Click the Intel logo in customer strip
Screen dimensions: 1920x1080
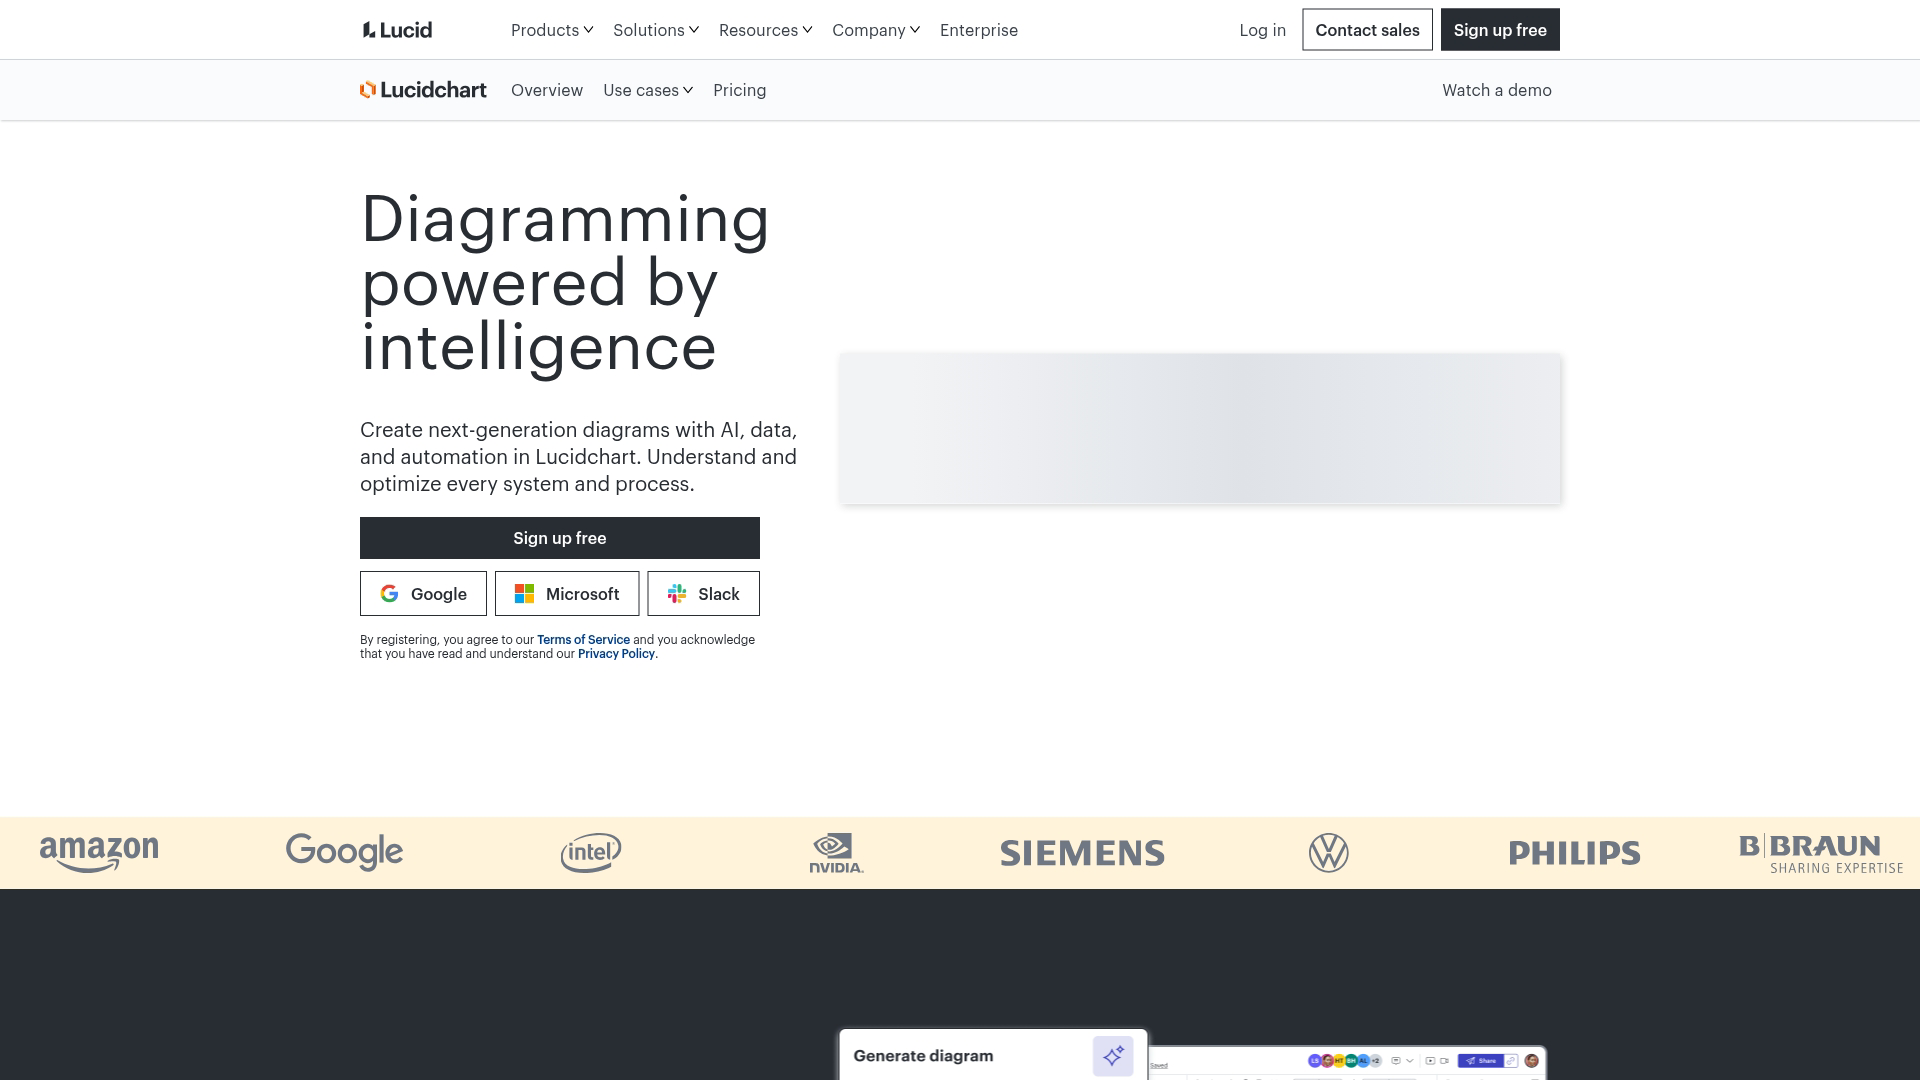[591, 853]
